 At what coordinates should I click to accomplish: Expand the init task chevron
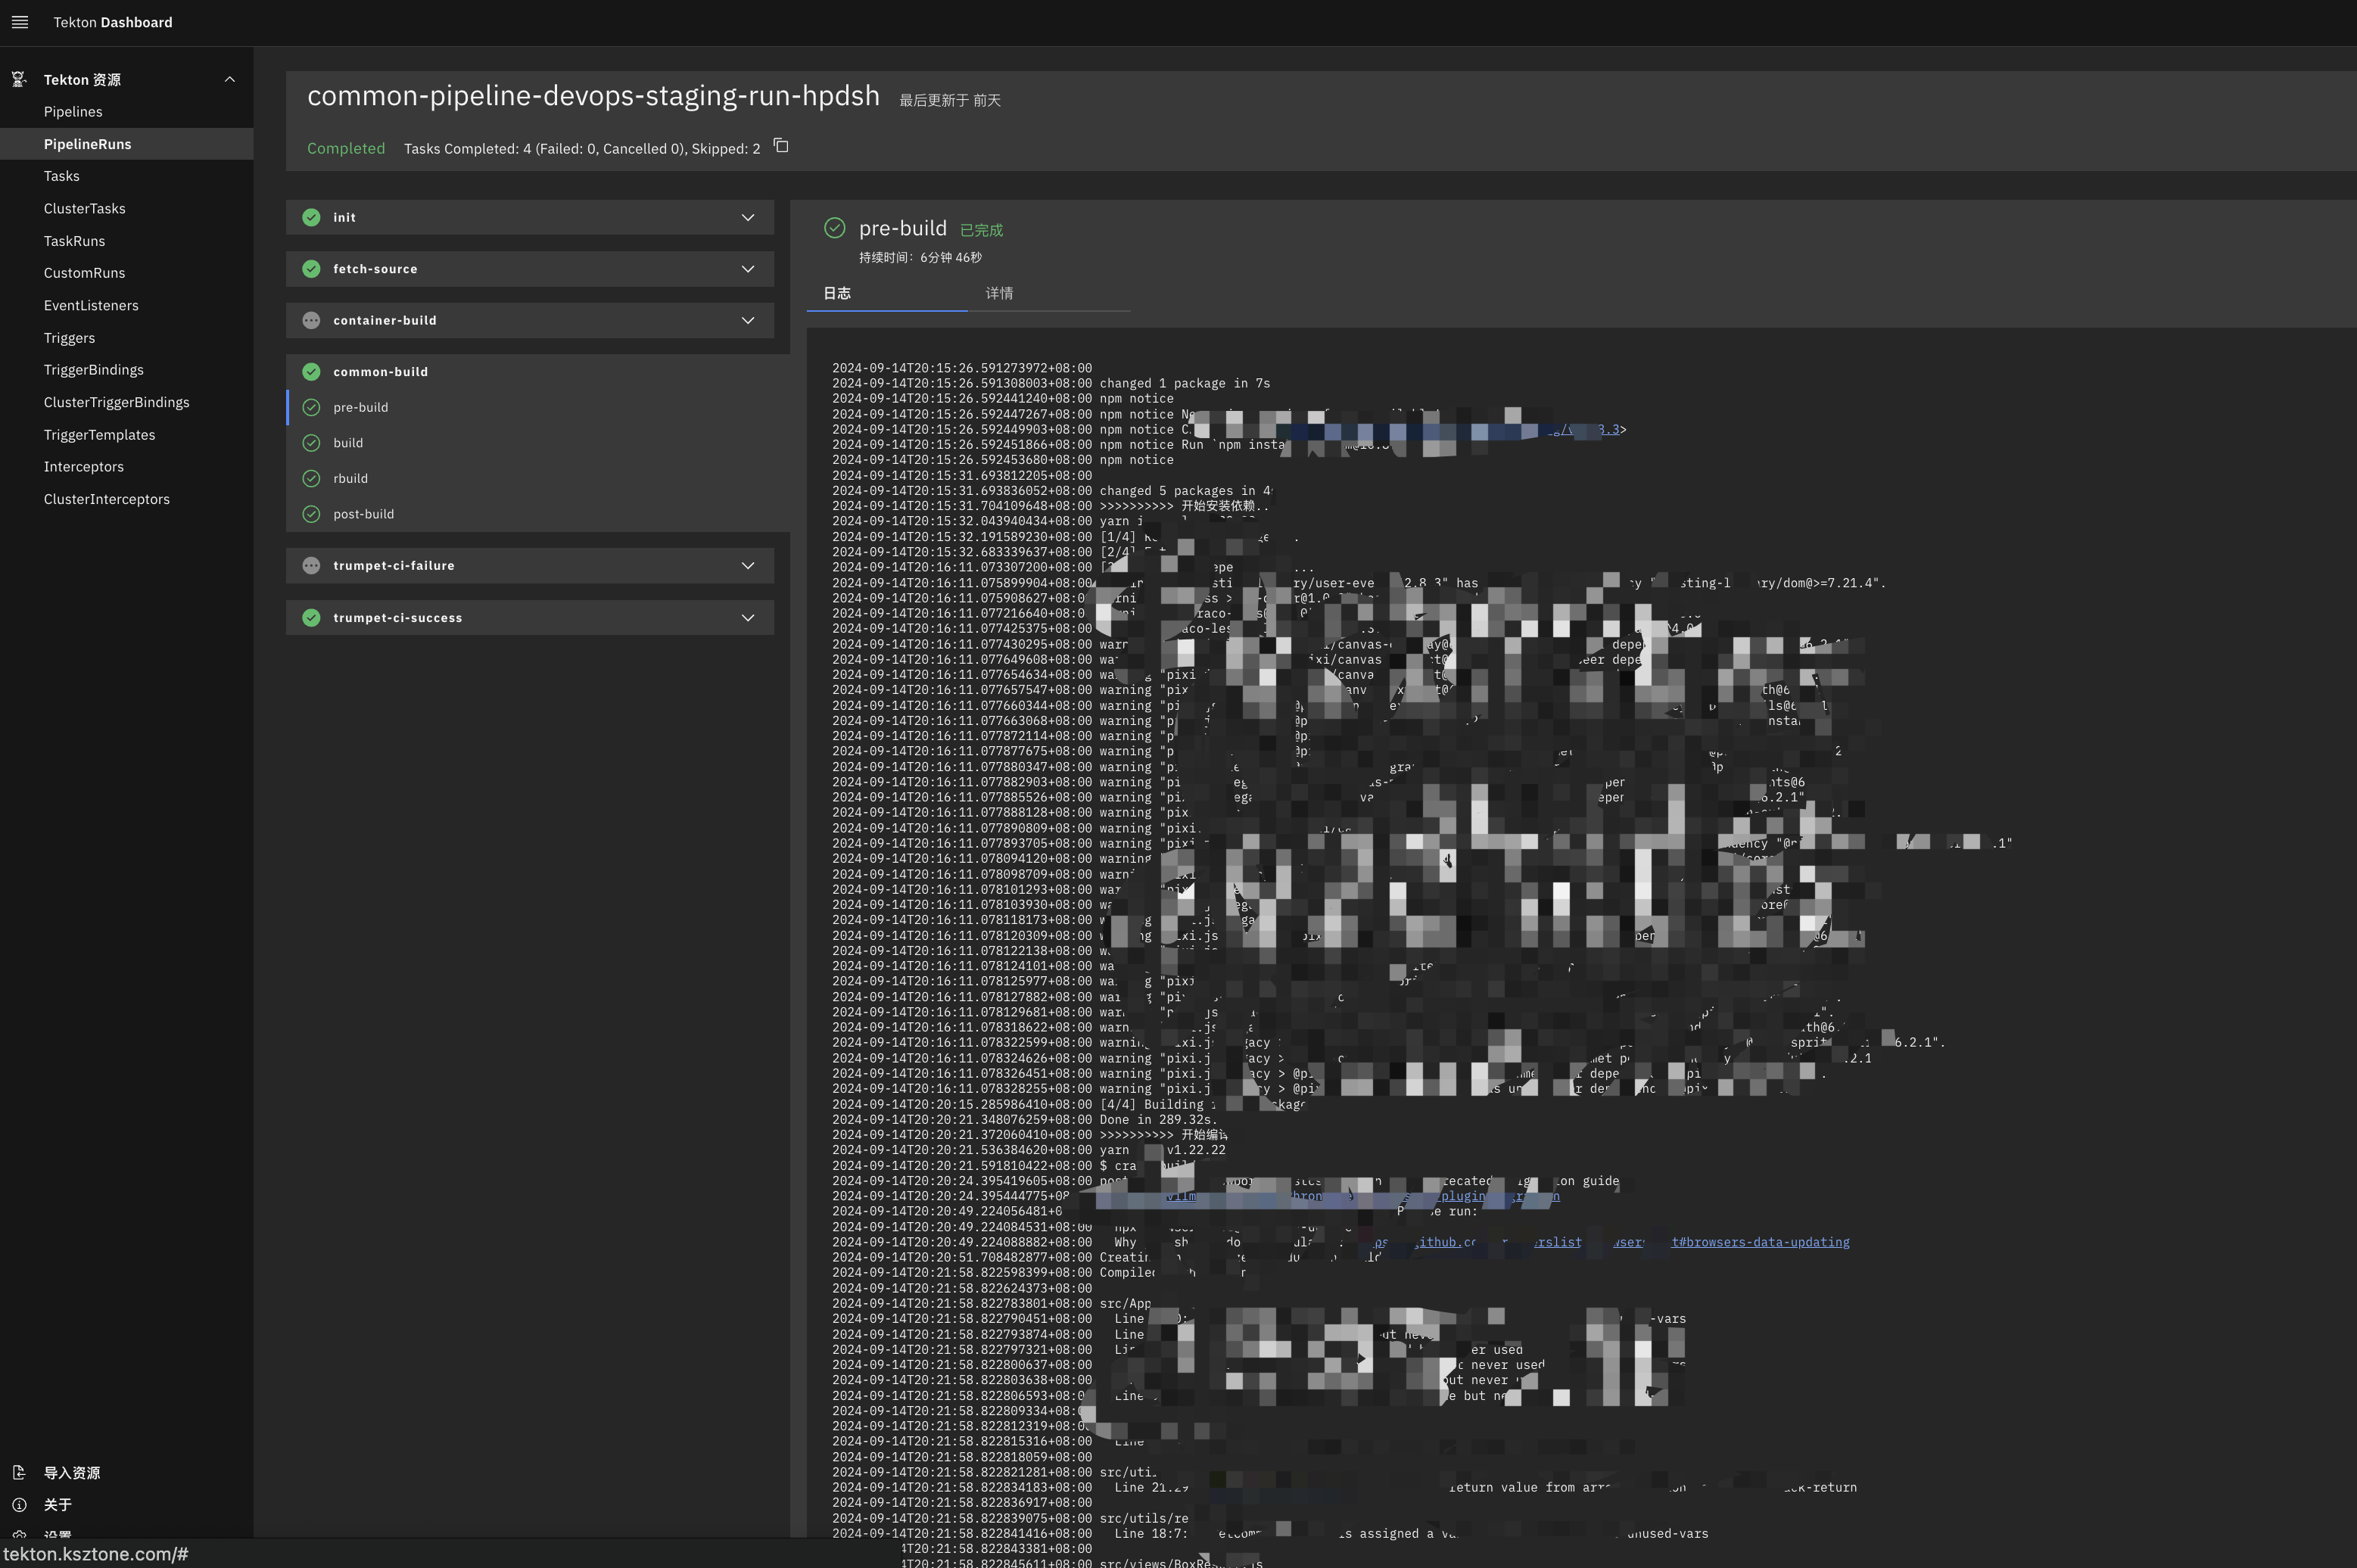pos(748,217)
